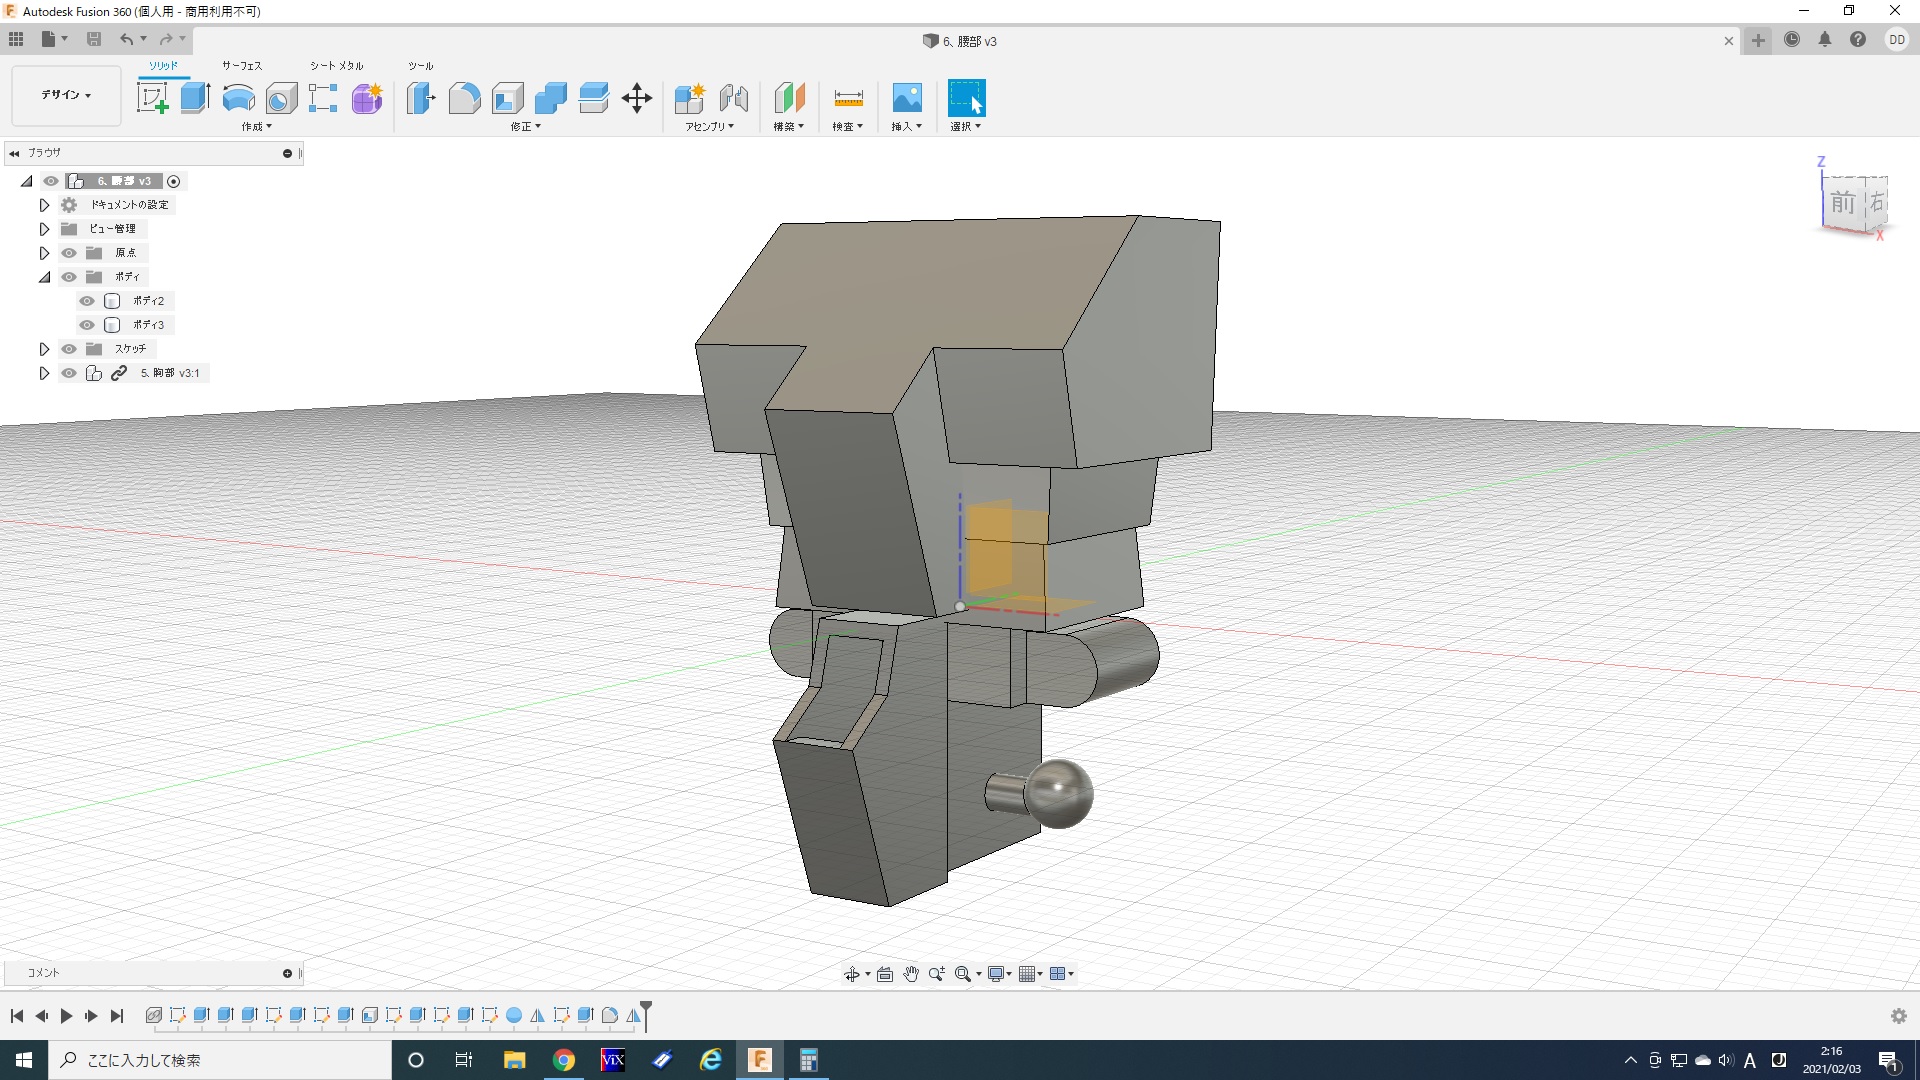1920x1080 pixels.
Task: Switch to the サーフェス tab
Action: [x=242, y=65]
